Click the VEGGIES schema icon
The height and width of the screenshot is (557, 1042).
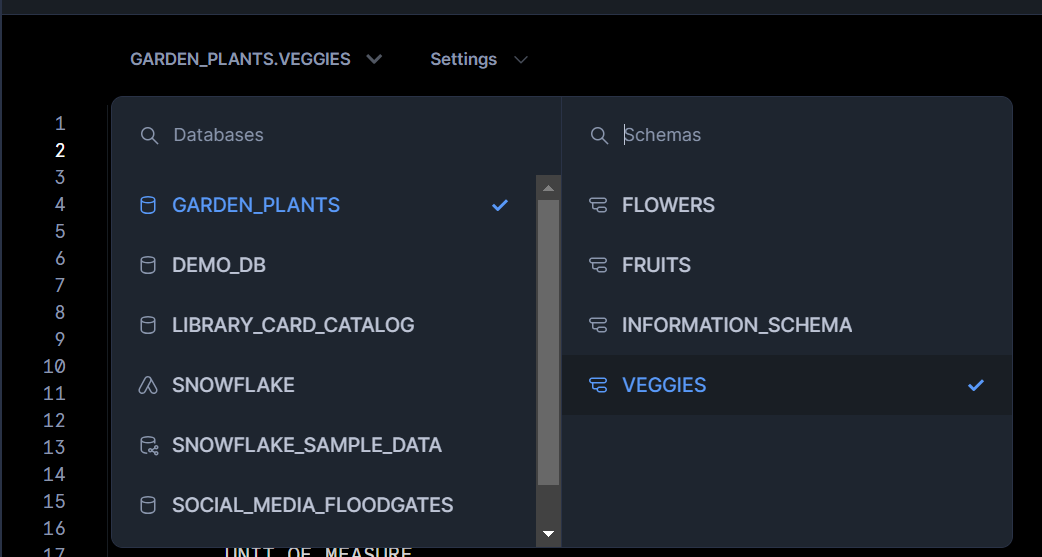coord(598,385)
